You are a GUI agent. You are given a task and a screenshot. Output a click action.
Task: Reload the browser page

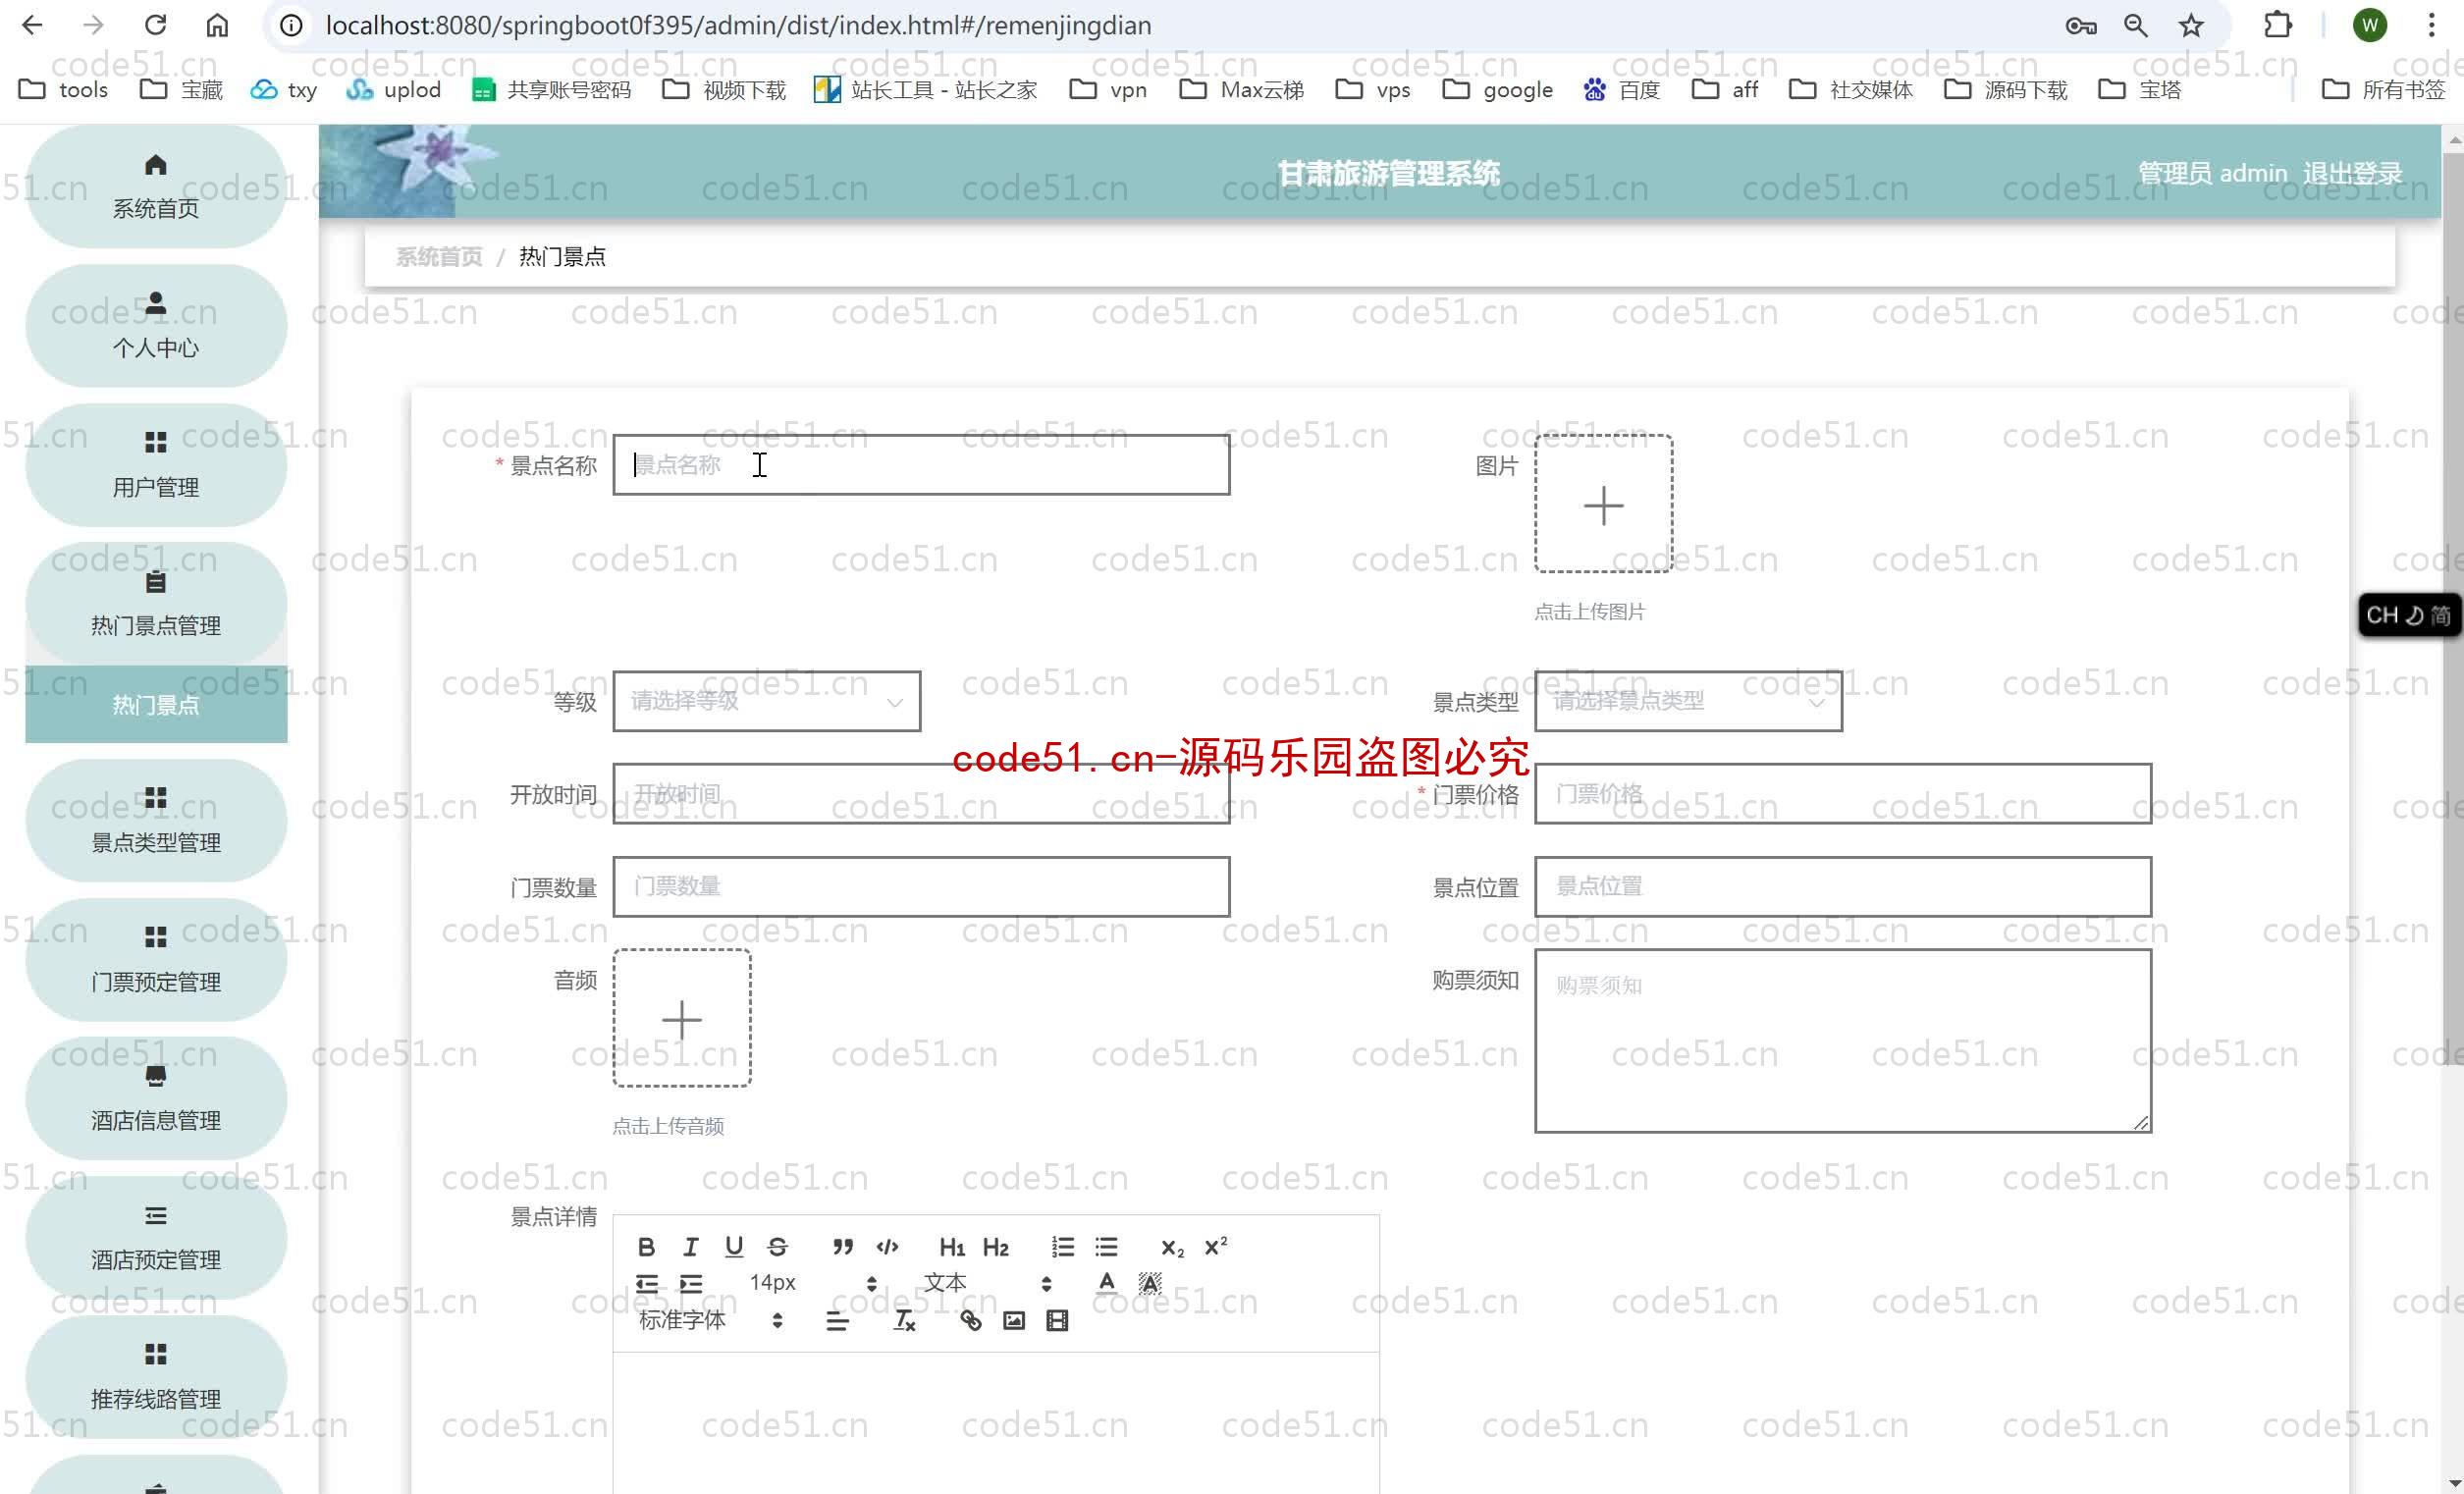(155, 25)
